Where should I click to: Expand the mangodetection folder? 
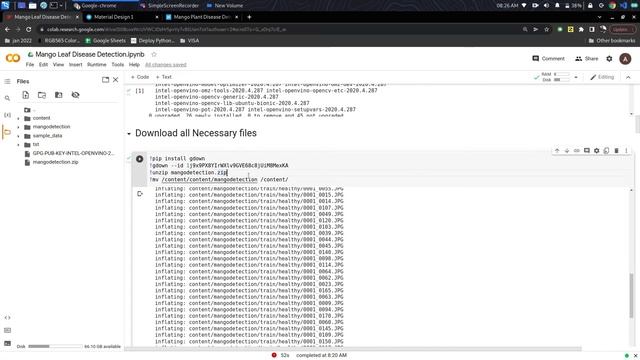tap(18, 127)
